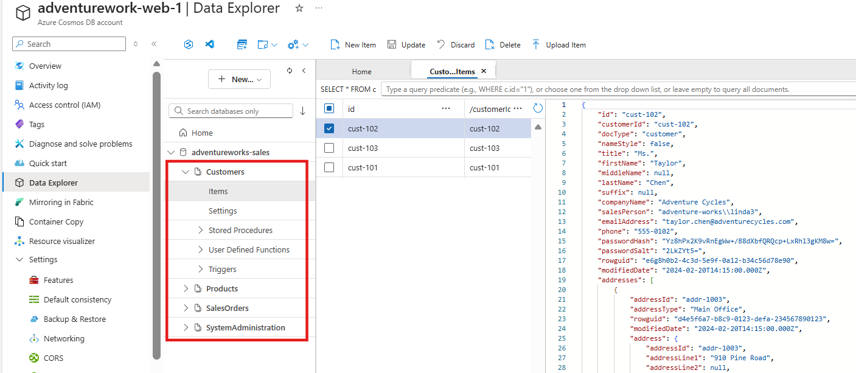Toggle the select-all items checkbox
The image size is (856, 373).
click(329, 109)
